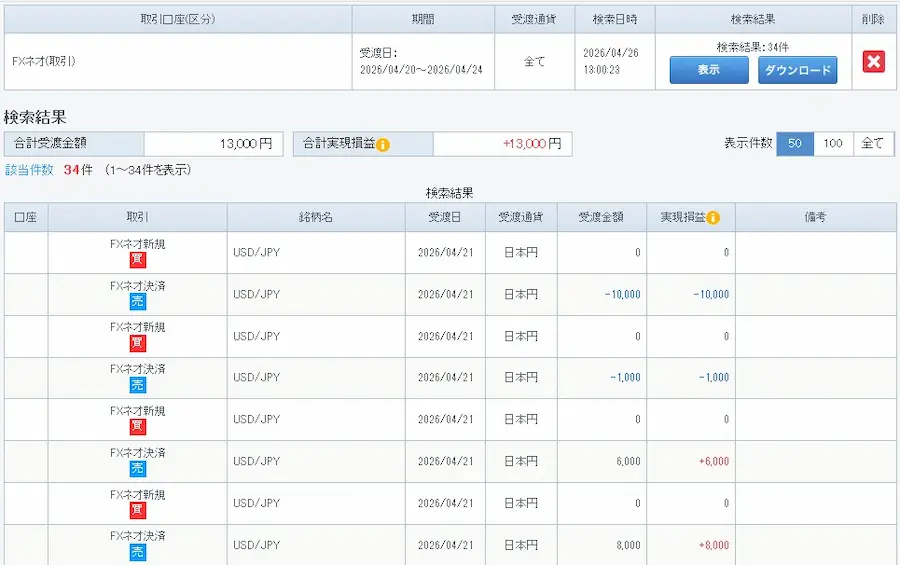Click the 受渡日 column header
This screenshot has height=565, width=900.
tap(445, 217)
